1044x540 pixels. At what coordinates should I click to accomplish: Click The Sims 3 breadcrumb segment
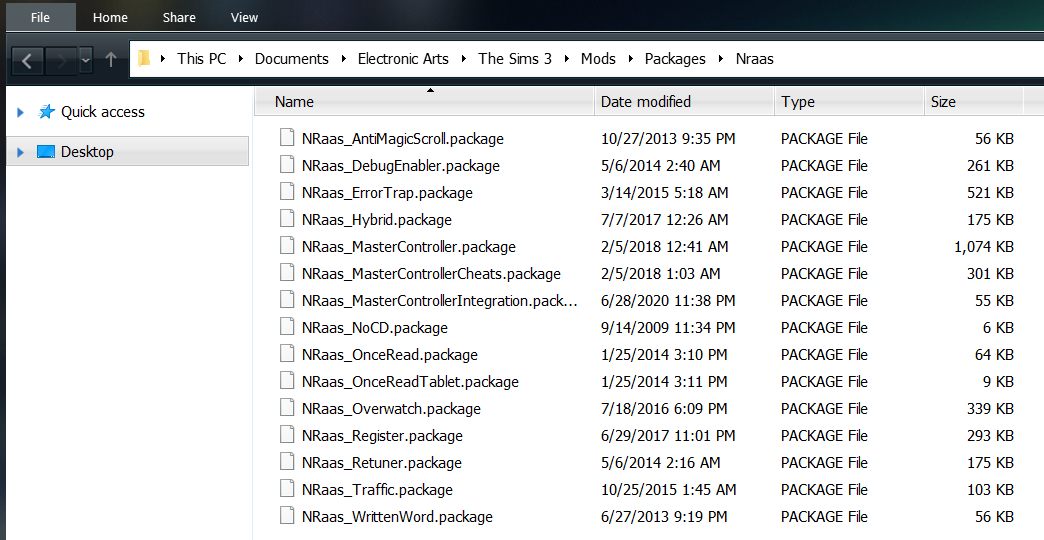coord(515,59)
